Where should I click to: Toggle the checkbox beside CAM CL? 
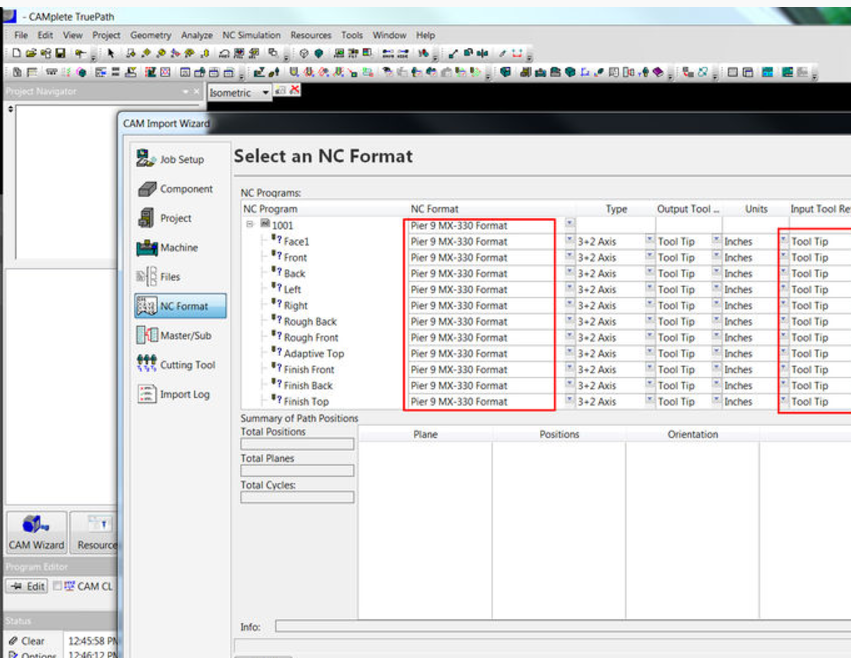pos(57,586)
